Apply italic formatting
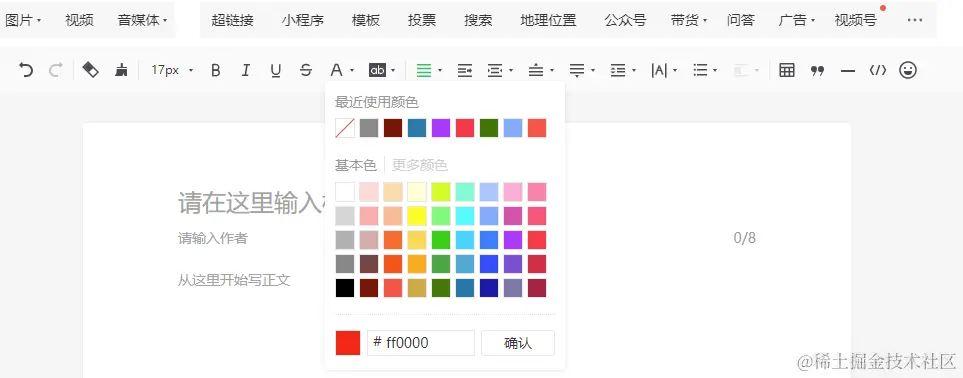 (246, 70)
